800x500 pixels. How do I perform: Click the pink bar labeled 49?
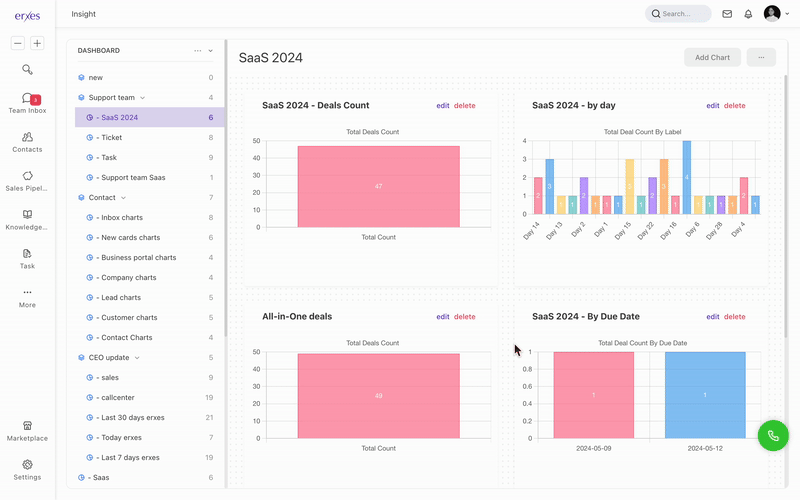379,396
